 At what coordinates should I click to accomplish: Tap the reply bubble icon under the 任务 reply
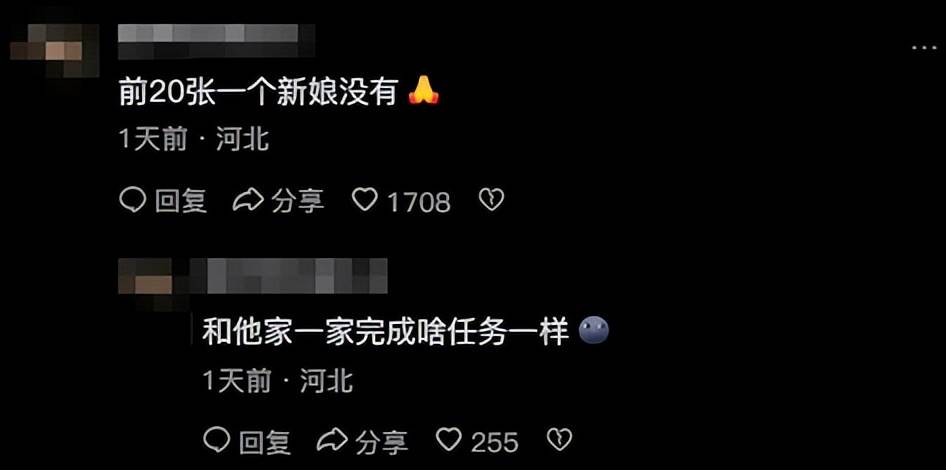click(216, 440)
